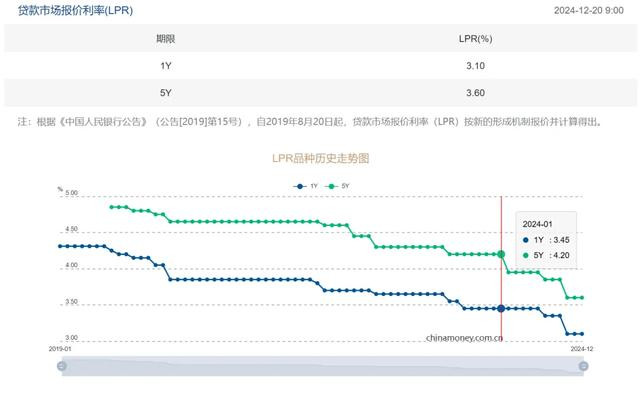The image size is (640, 393).
Task: Click the 3.10 rate value
Action: coord(476,66)
